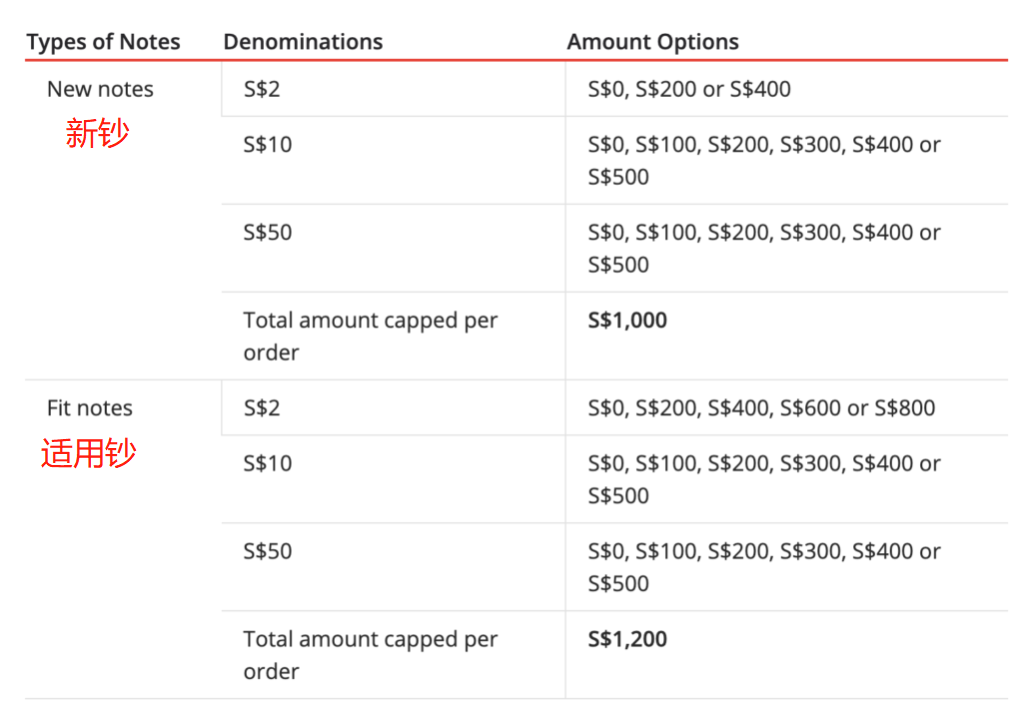Click the Types of Notes column header

pos(103,42)
